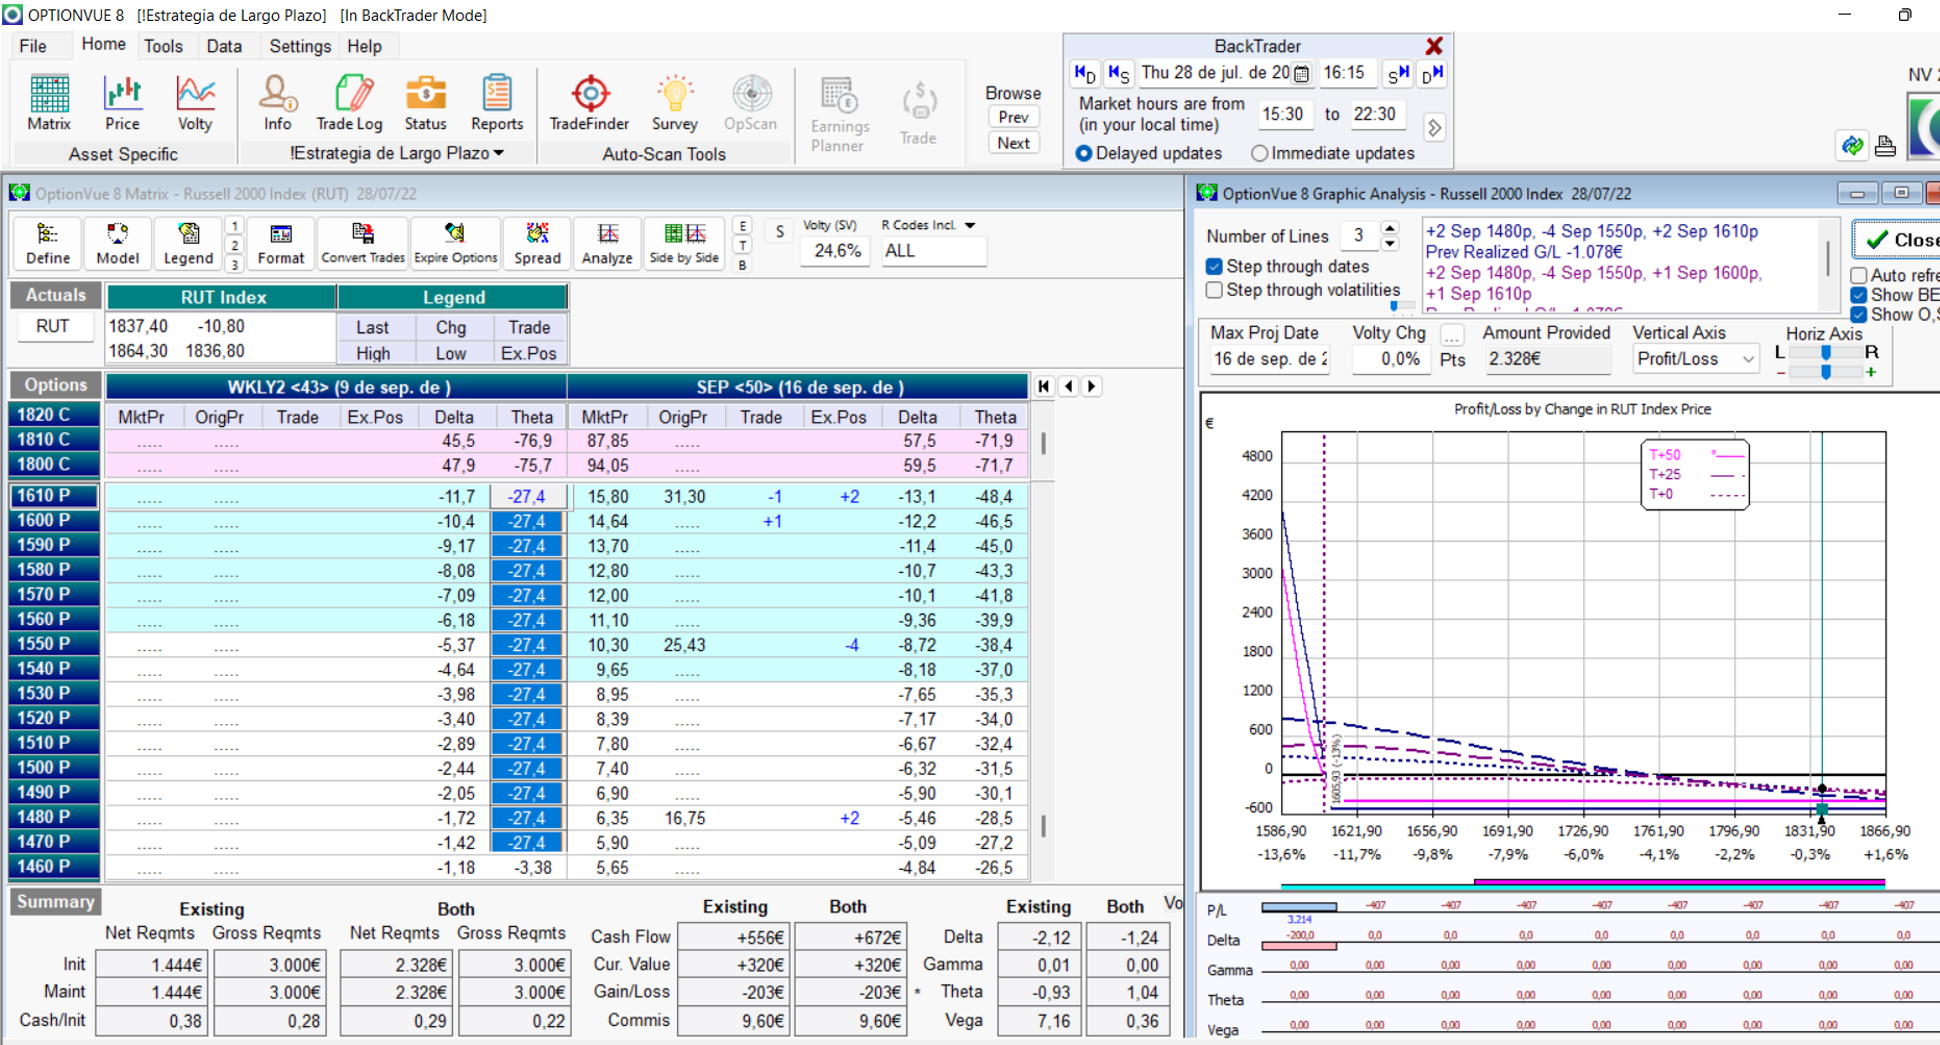Open the Help menu
Image resolution: width=1940 pixels, height=1045 pixels.
[364, 46]
